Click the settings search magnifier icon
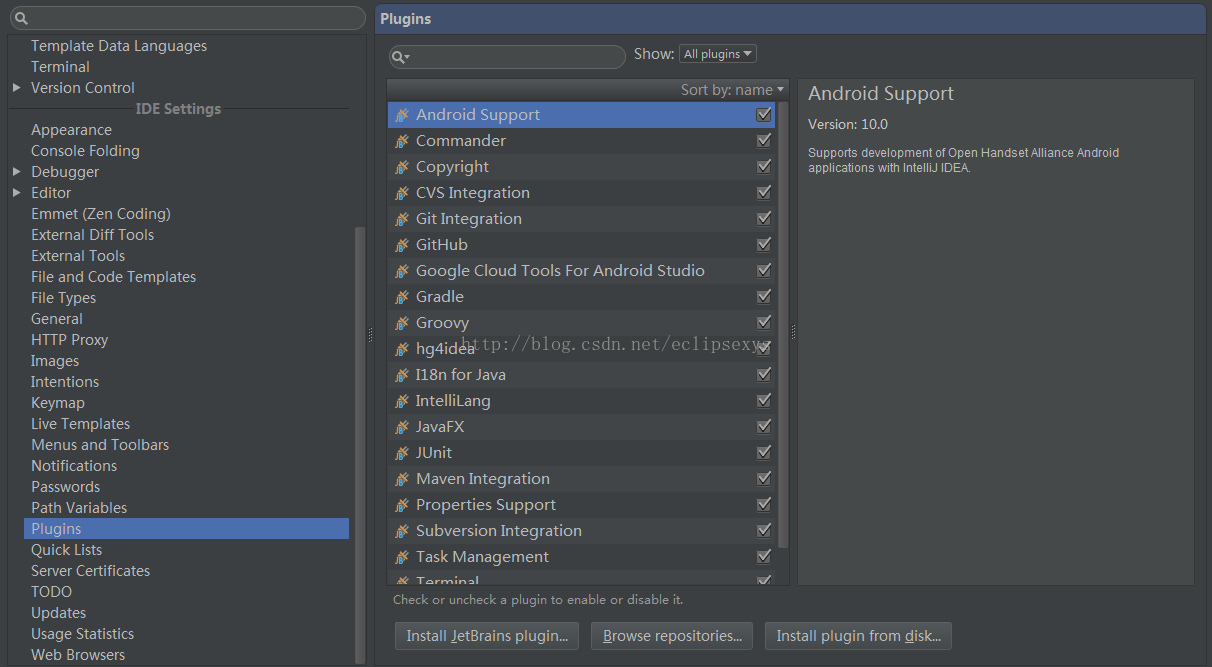The height and width of the screenshot is (667, 1212). (20, 18)
